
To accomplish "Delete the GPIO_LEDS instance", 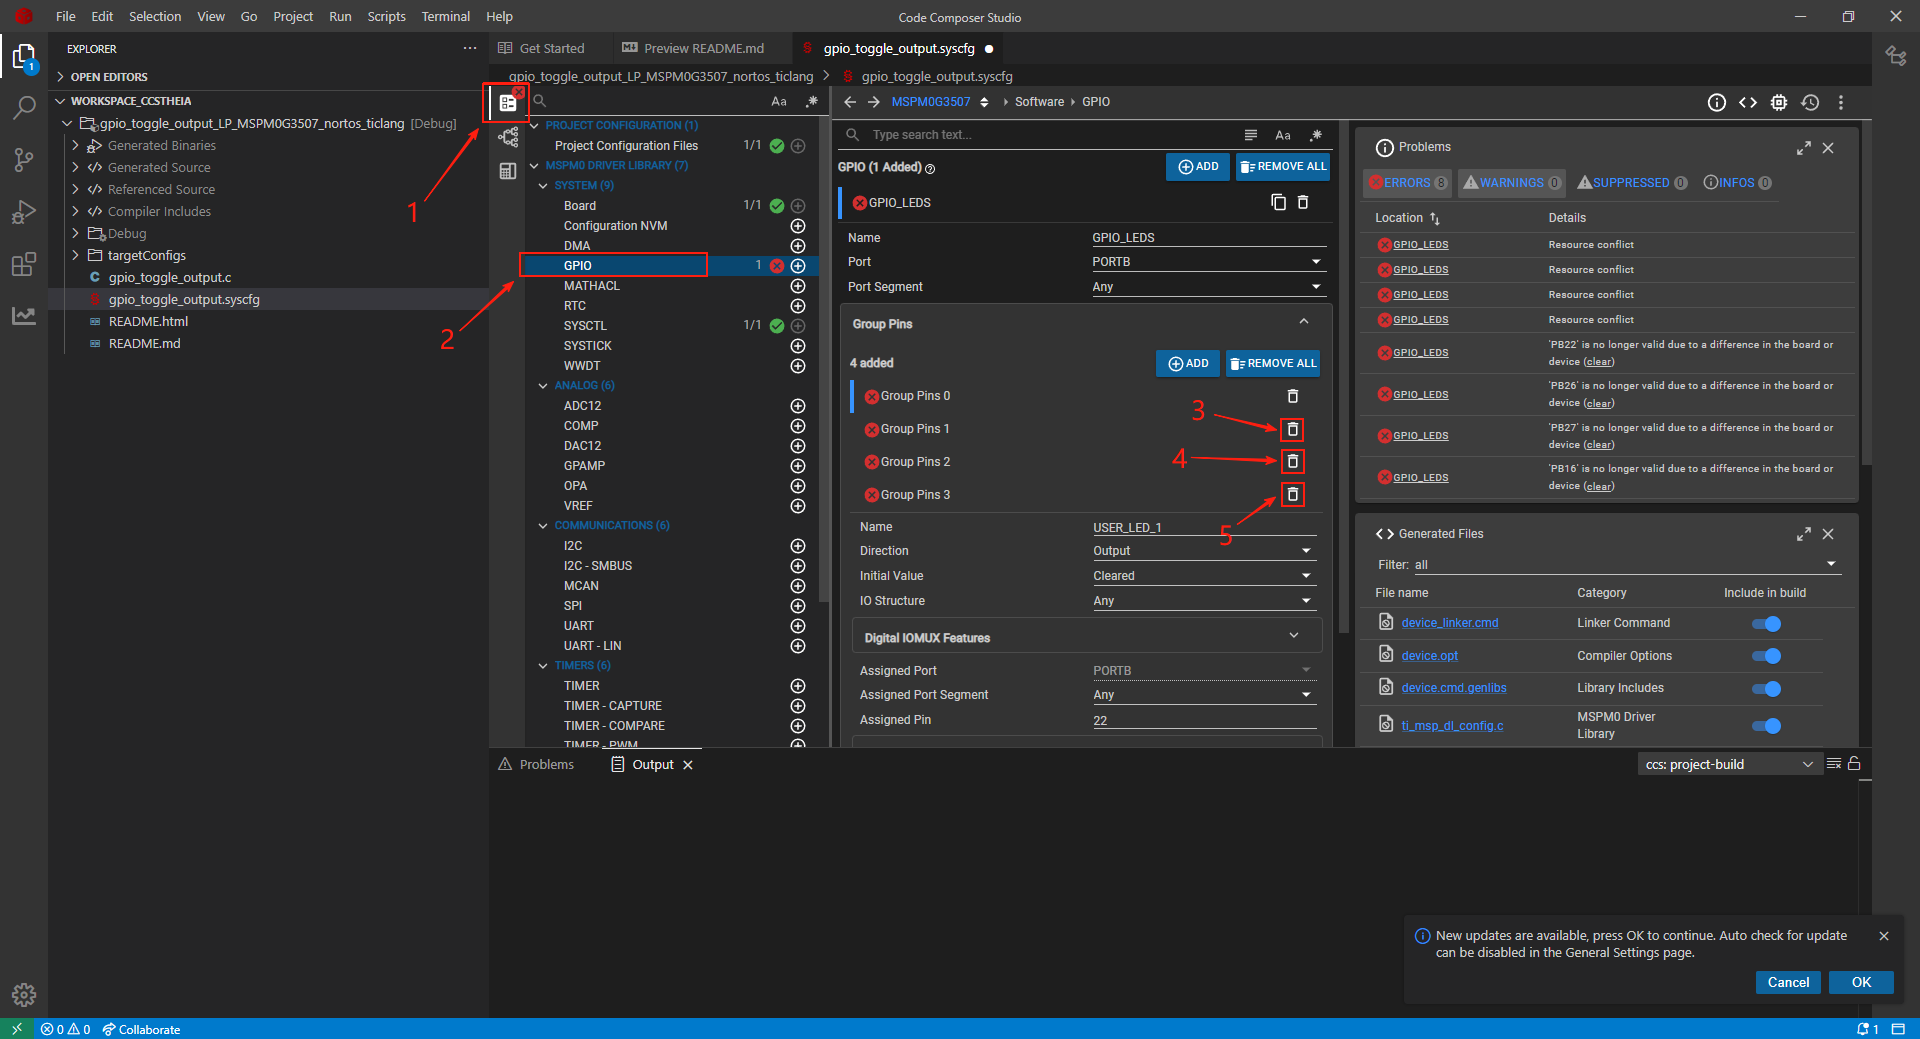I will (x=1303, y=202).
